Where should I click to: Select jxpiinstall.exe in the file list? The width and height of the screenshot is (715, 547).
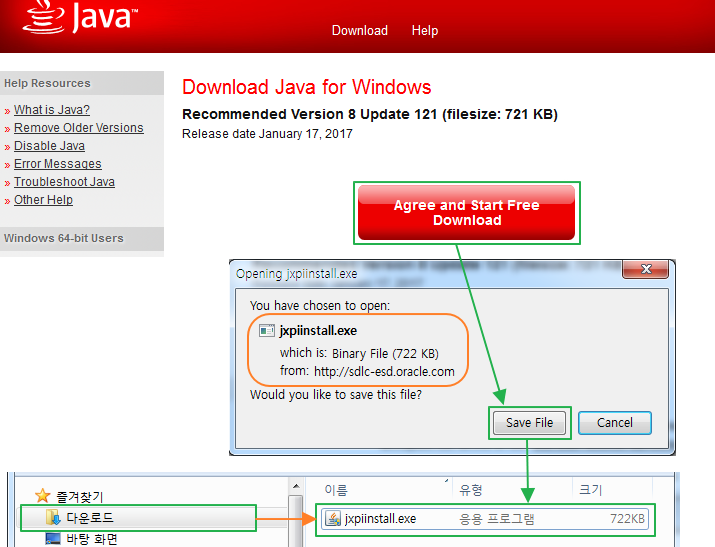point(485,519)
